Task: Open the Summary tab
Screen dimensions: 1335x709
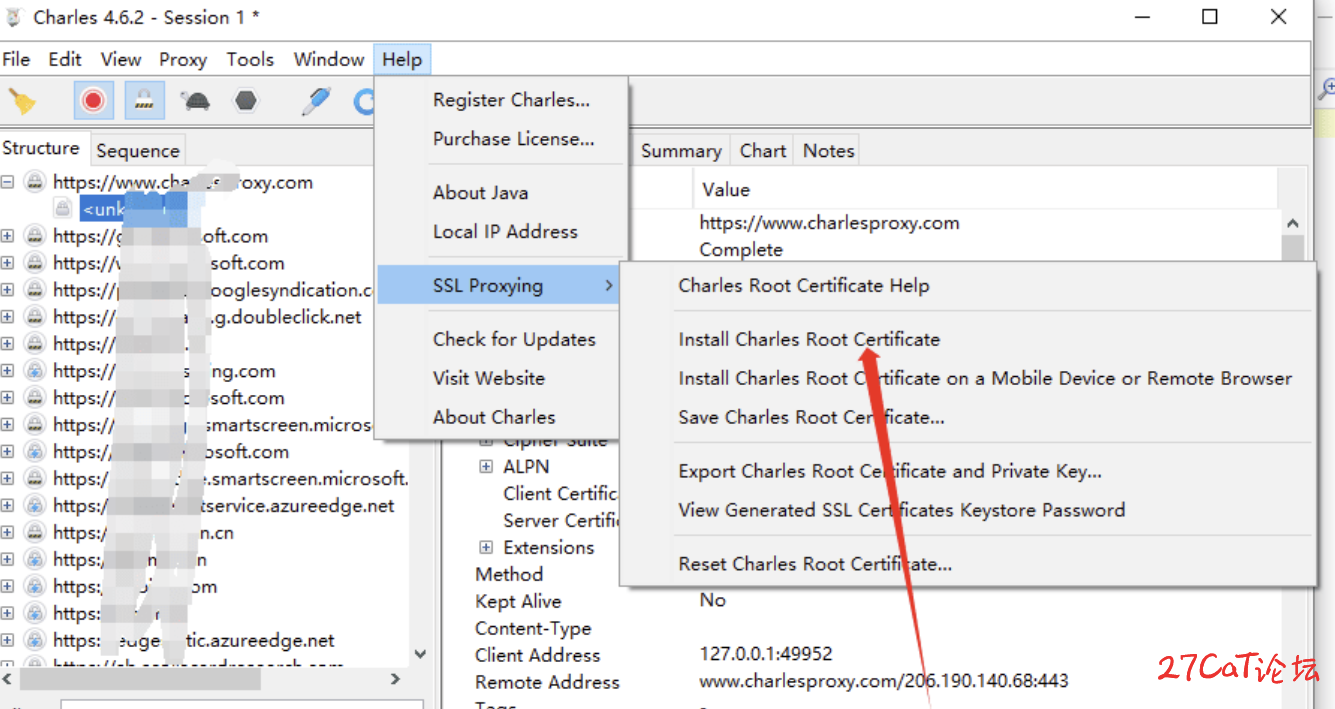Action: tap(681, 151)
